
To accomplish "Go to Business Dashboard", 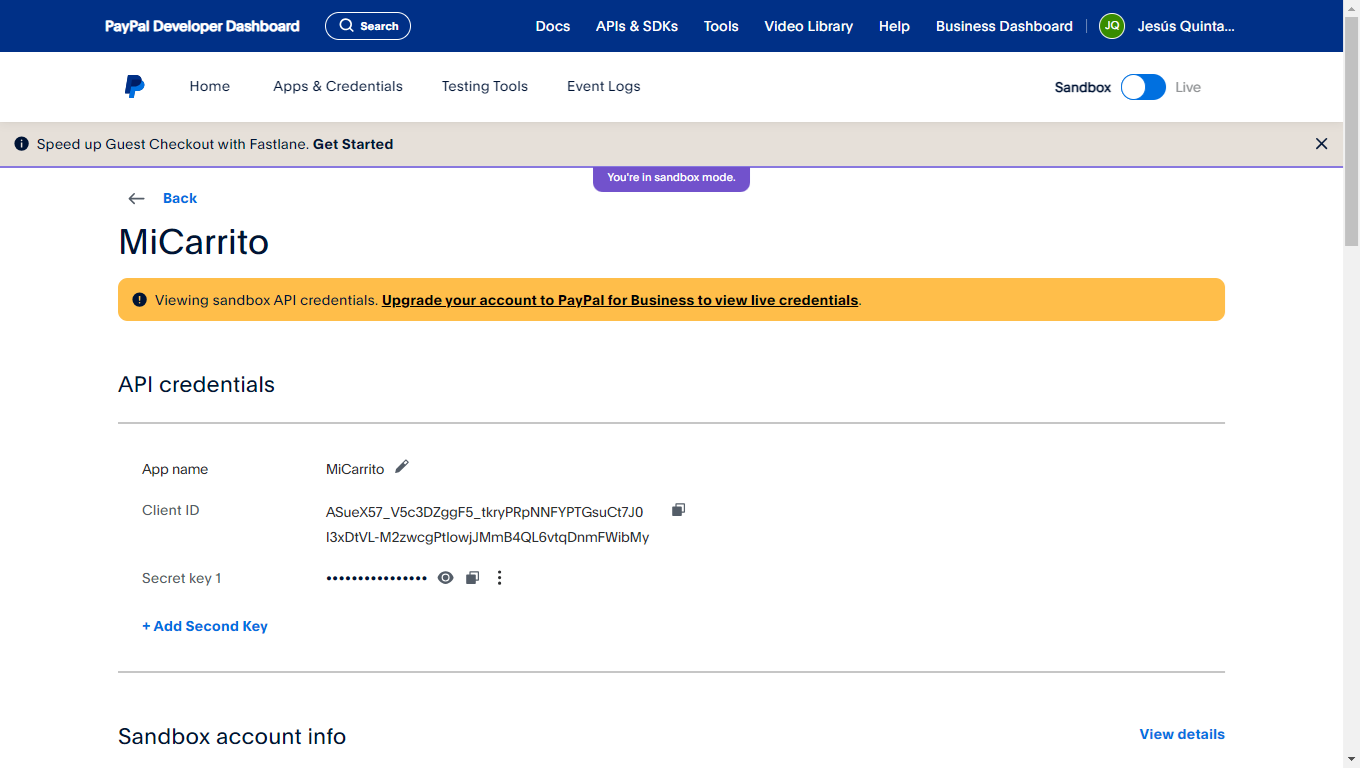I will 1004,26.
